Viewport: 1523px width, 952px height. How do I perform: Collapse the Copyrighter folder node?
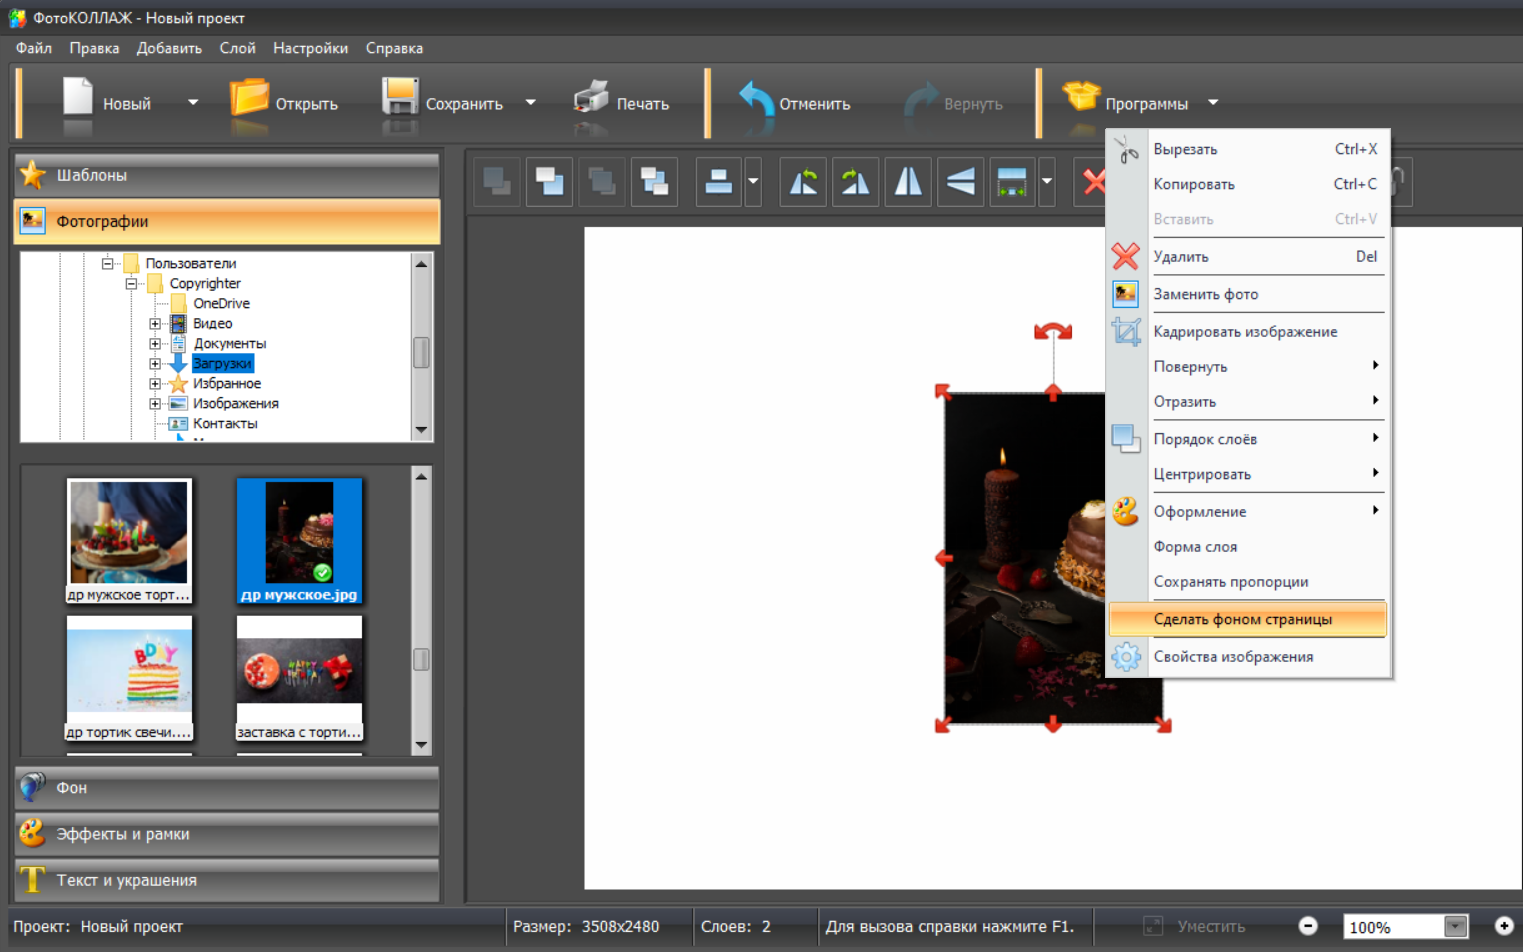click(x=131, y=284)
